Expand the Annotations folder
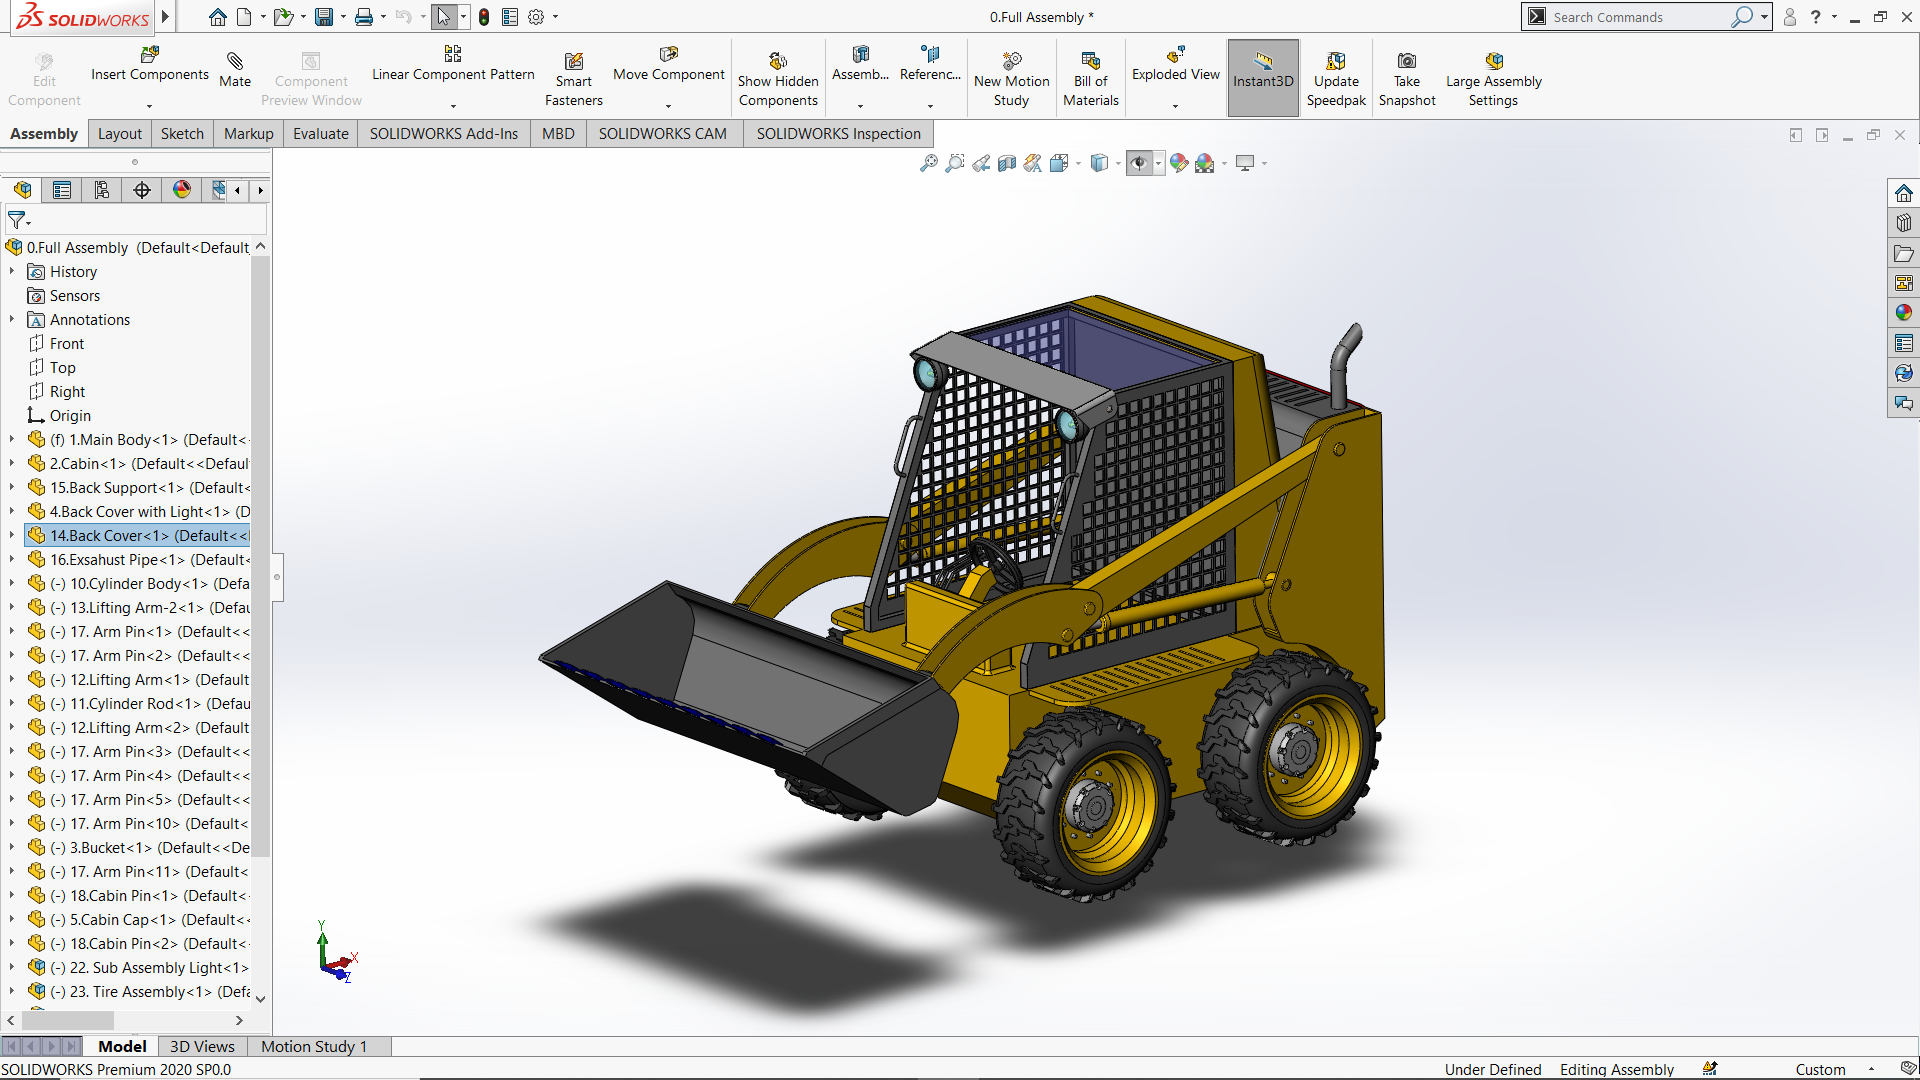Screen dimensions: 1920x1080 click(x=12, y=319)
